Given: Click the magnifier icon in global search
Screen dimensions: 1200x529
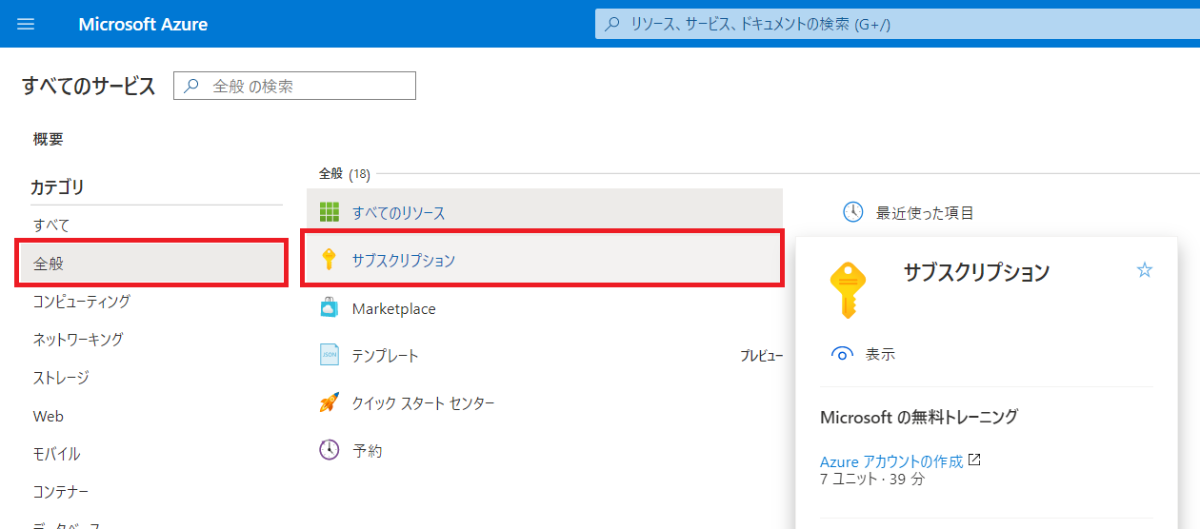Looking at the screenshot, I should pos(612,24).
